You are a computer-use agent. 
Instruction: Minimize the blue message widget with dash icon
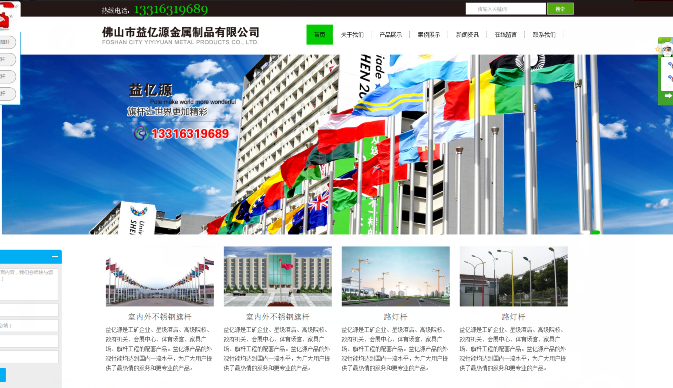click(55, 257)
